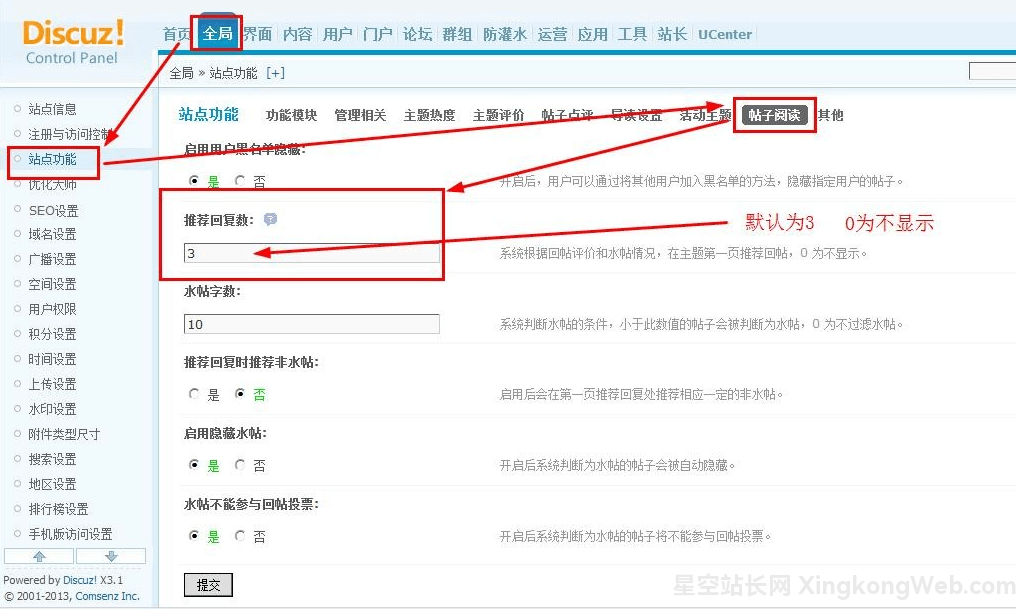The width and height of the screenshot is (1016, 610).
Task: Open the 帖子点评 tab
Action: (x=567, y=115)
